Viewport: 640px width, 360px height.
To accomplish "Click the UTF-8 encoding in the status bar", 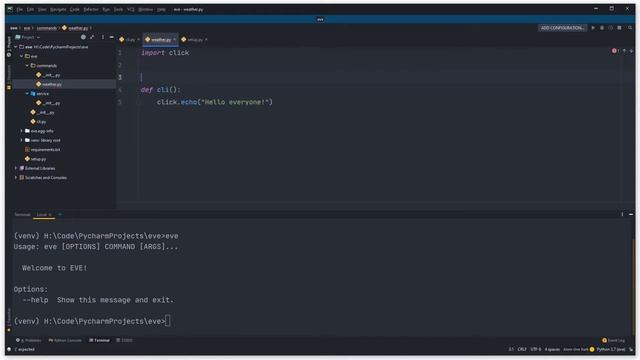I will click(x=536, y=349).
